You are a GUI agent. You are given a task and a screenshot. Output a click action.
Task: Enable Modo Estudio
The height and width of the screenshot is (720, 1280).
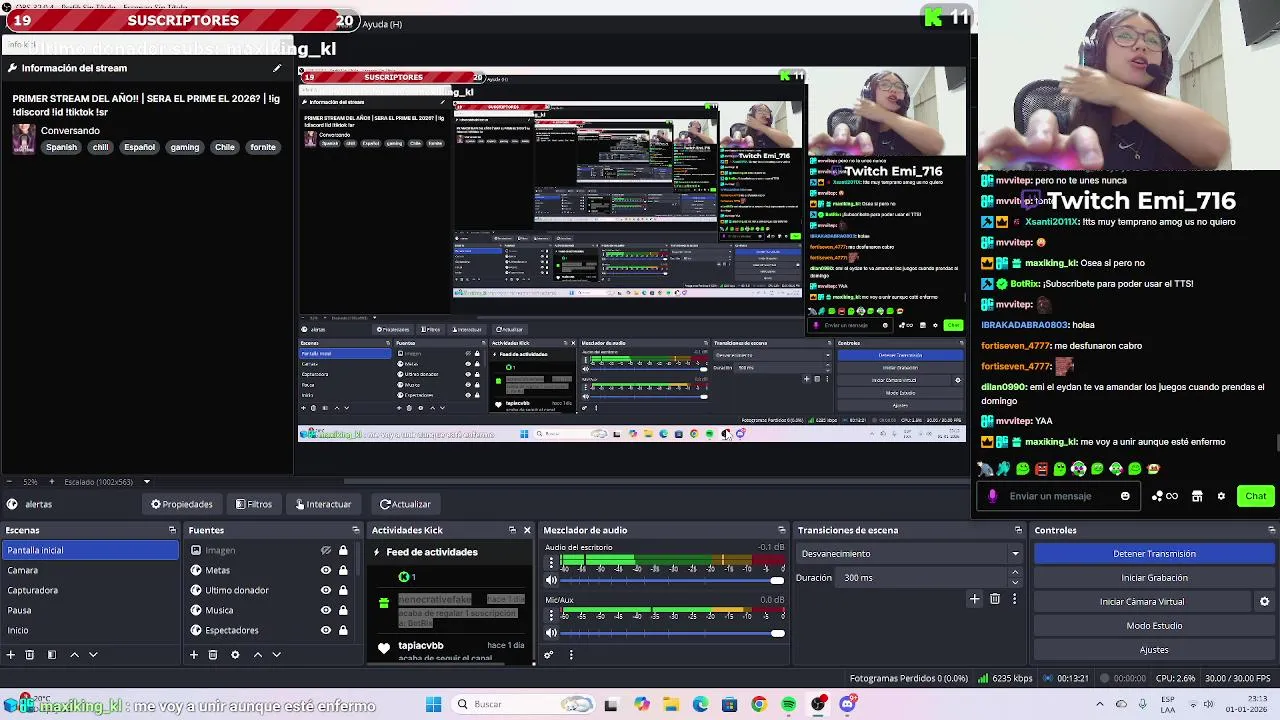click(x=1154, y=626)
